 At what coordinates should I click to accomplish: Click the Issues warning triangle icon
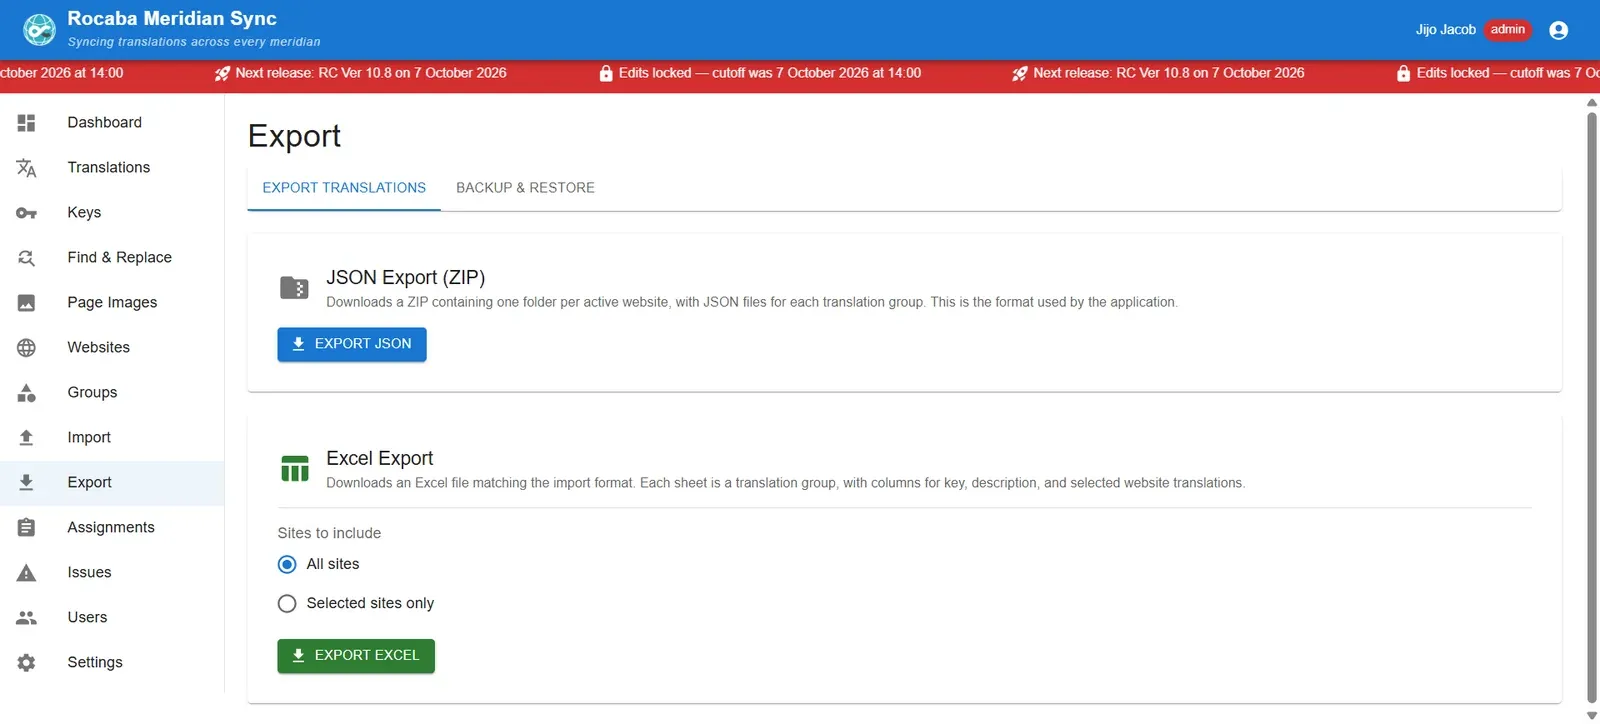27,573
